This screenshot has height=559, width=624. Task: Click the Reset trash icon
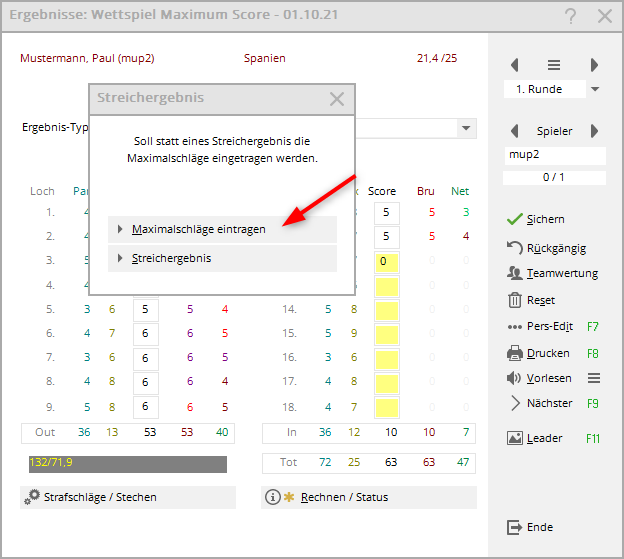tap(515, 300)
